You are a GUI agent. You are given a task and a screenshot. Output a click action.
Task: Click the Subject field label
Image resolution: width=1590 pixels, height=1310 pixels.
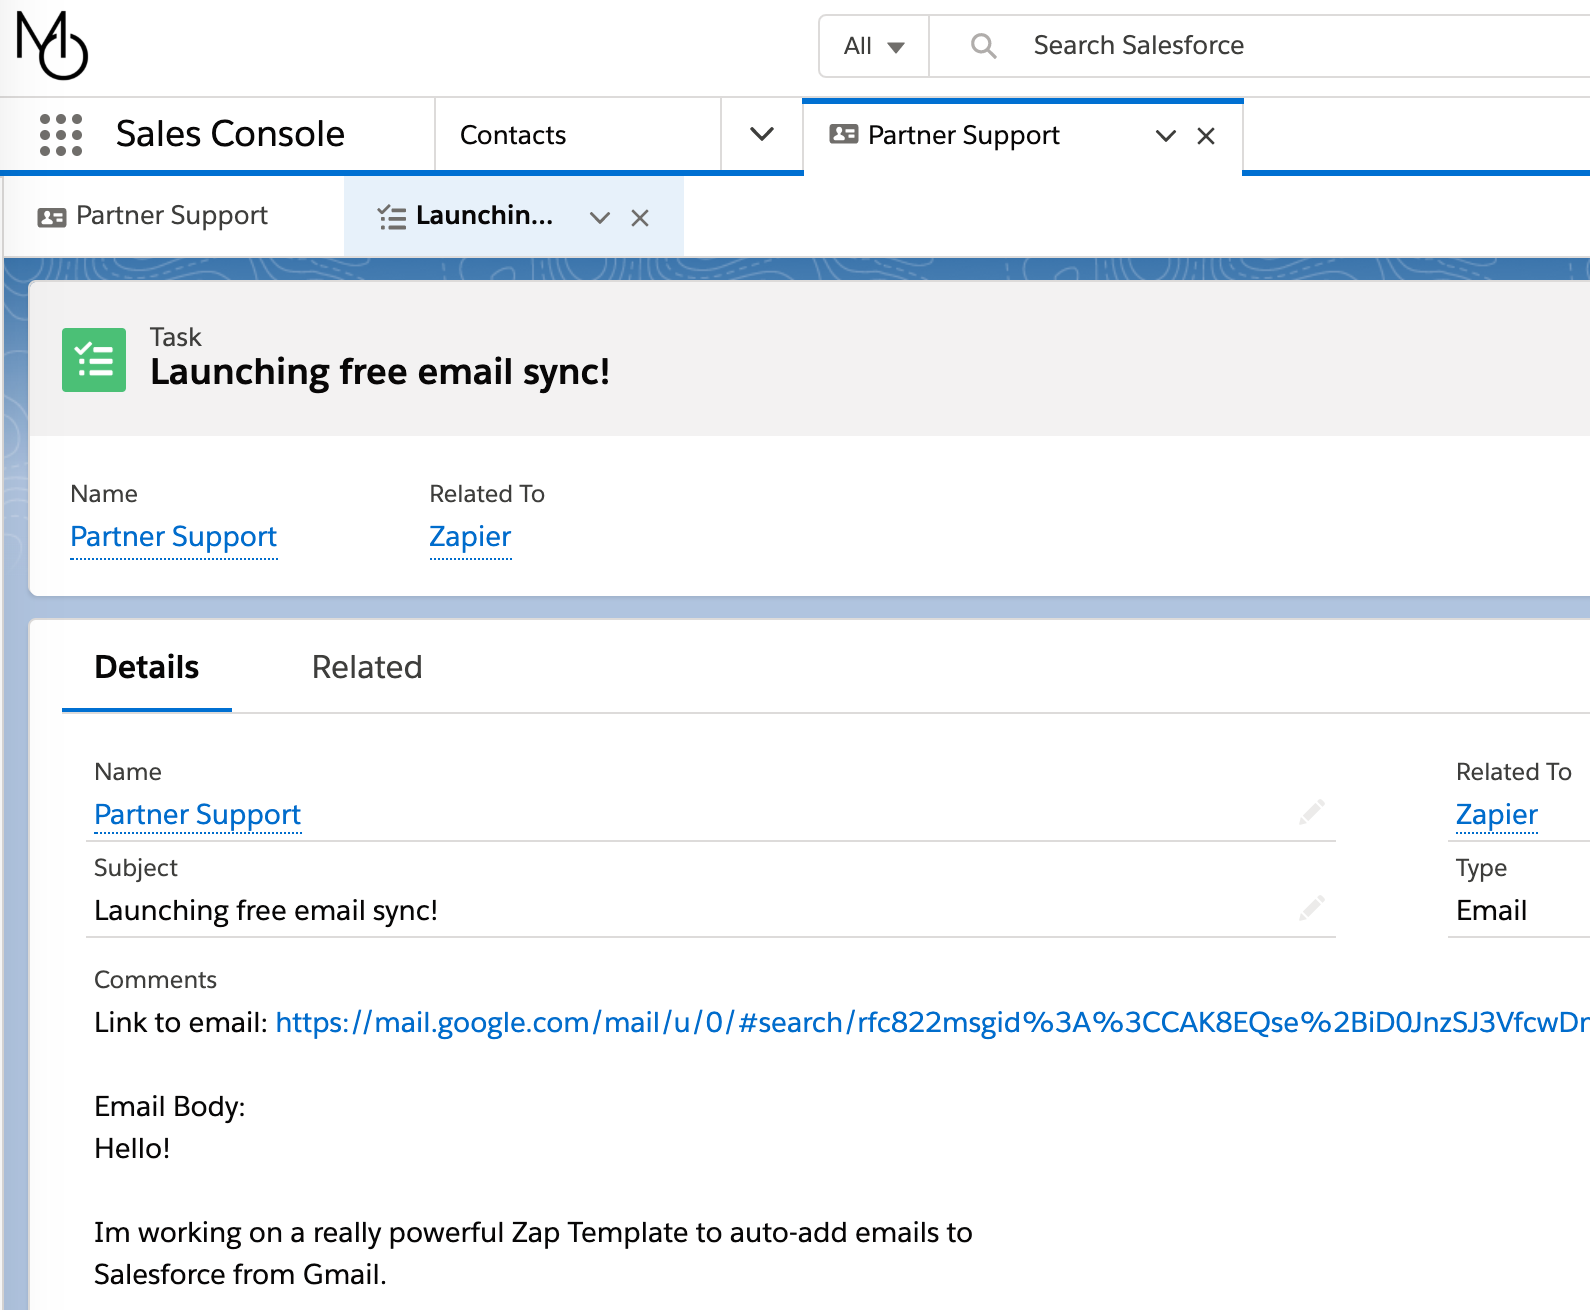click(x=136, y=868)
